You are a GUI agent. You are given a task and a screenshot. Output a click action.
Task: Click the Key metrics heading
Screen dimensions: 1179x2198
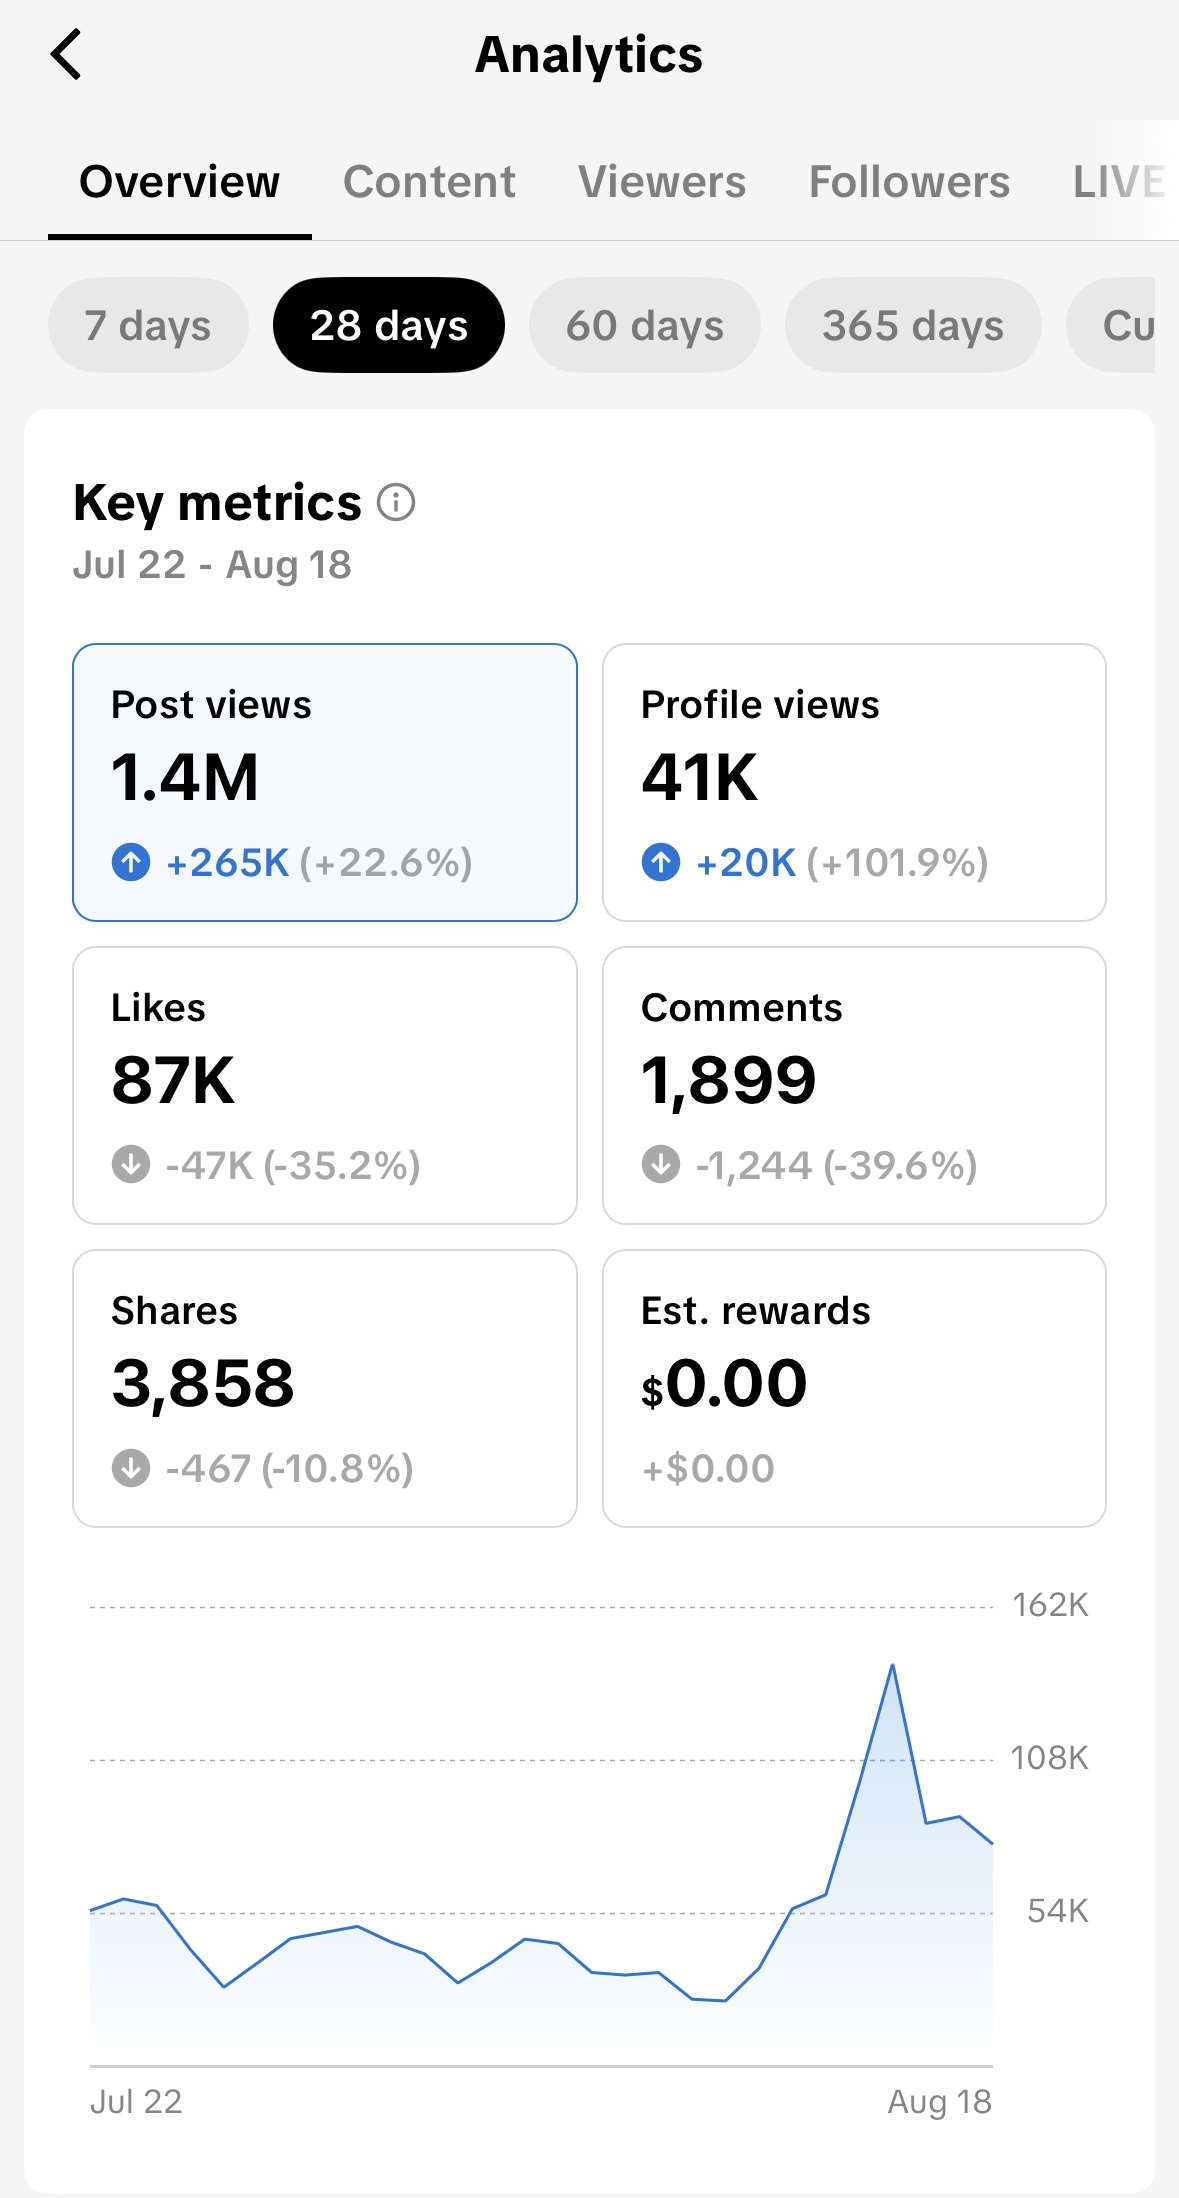coord(217,503)
